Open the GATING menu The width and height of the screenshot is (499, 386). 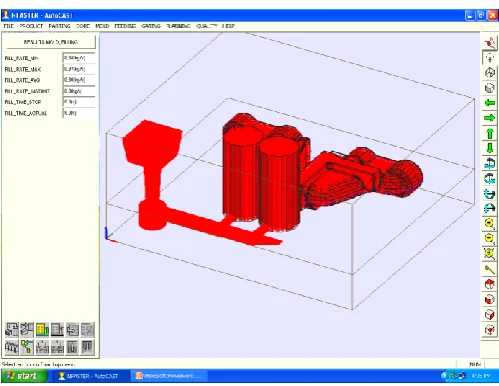click(151, 26)
